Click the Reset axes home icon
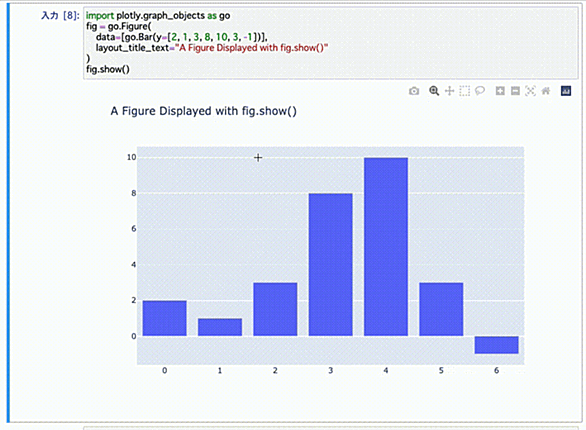This screenshot has width=586, height=430. [546, 91]
